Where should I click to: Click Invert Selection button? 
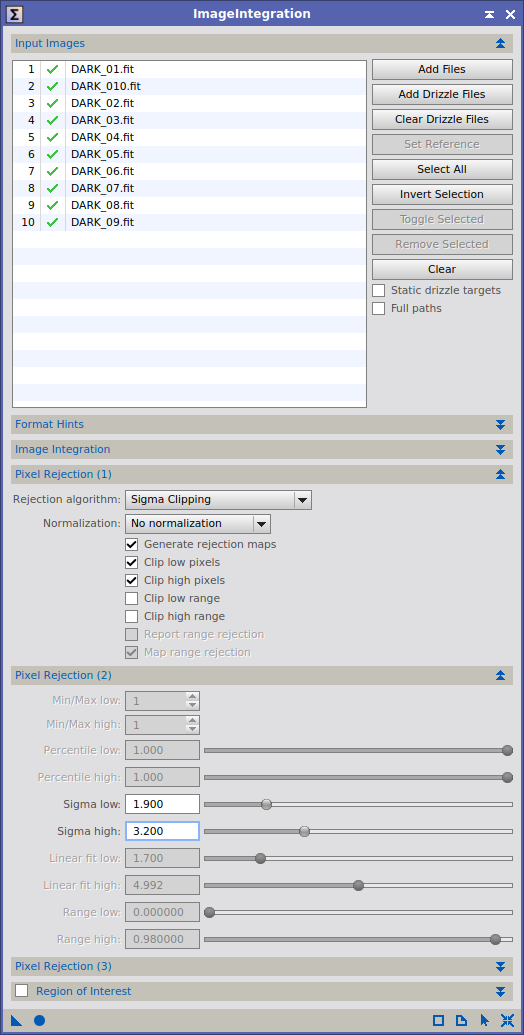(442, 194)
